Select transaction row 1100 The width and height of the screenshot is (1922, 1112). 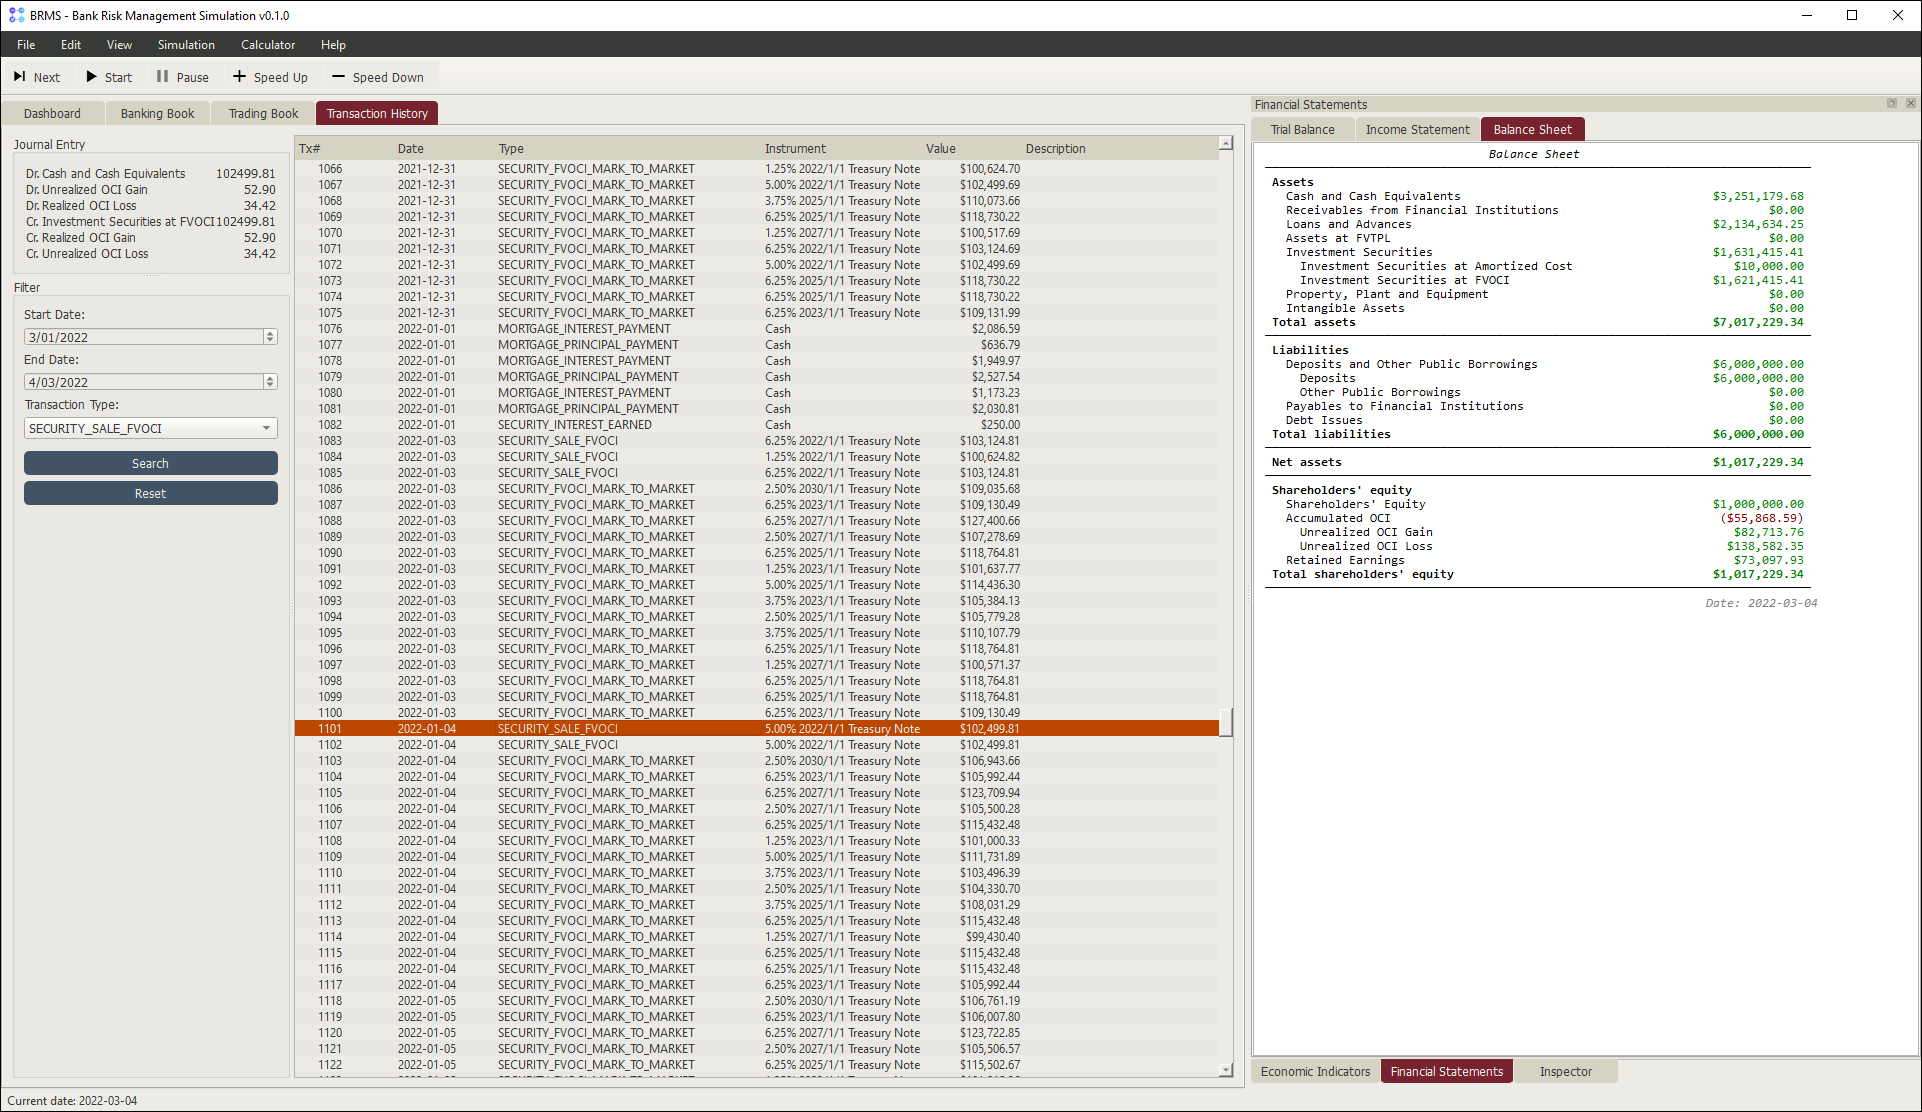(757, 713)
